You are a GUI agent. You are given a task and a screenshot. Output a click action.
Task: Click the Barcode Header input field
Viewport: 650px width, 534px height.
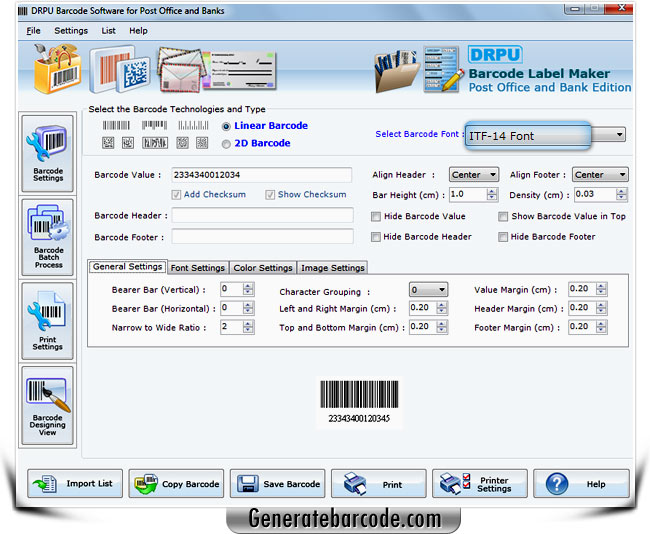(x=262, y=216)
